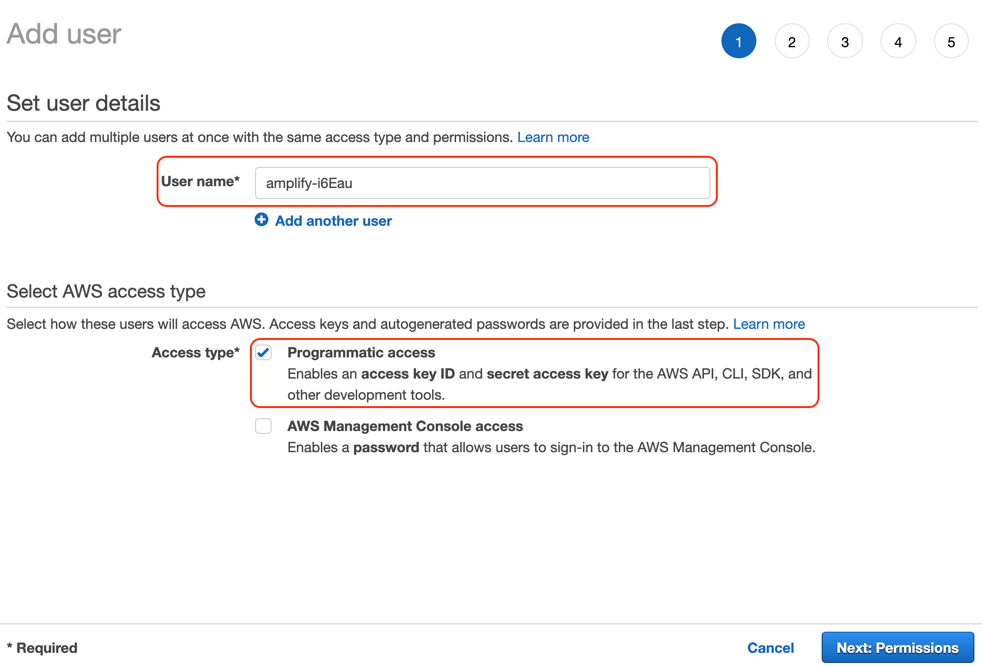The image size is (982, 666).
Task: Select the Programmatic access label text
Action: tap(361, 353)
